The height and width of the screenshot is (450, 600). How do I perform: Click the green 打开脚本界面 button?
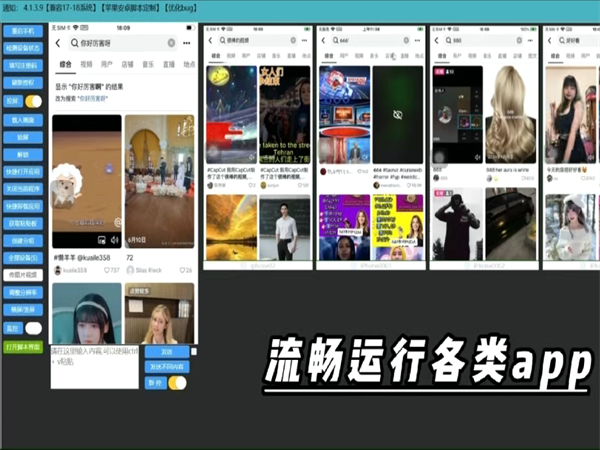click(24, 347)
